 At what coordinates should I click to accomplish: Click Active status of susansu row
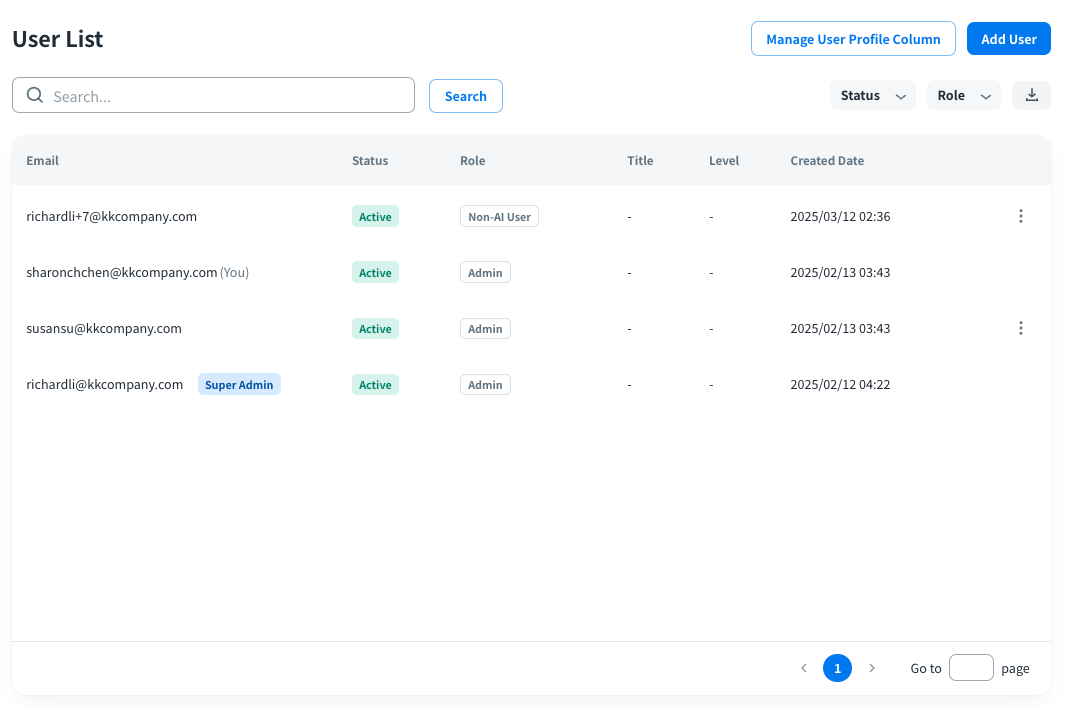[x=375, y=329]
